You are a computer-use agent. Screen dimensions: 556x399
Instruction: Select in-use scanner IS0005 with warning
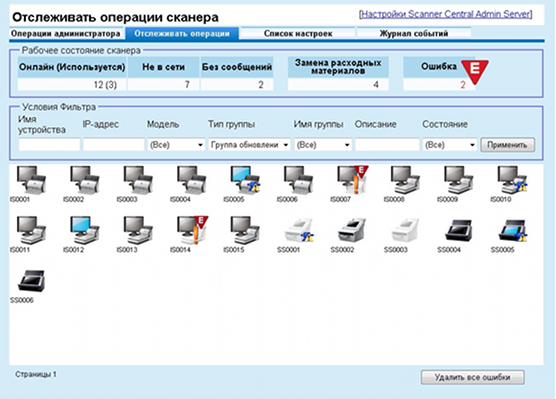[x=245, y=180]
